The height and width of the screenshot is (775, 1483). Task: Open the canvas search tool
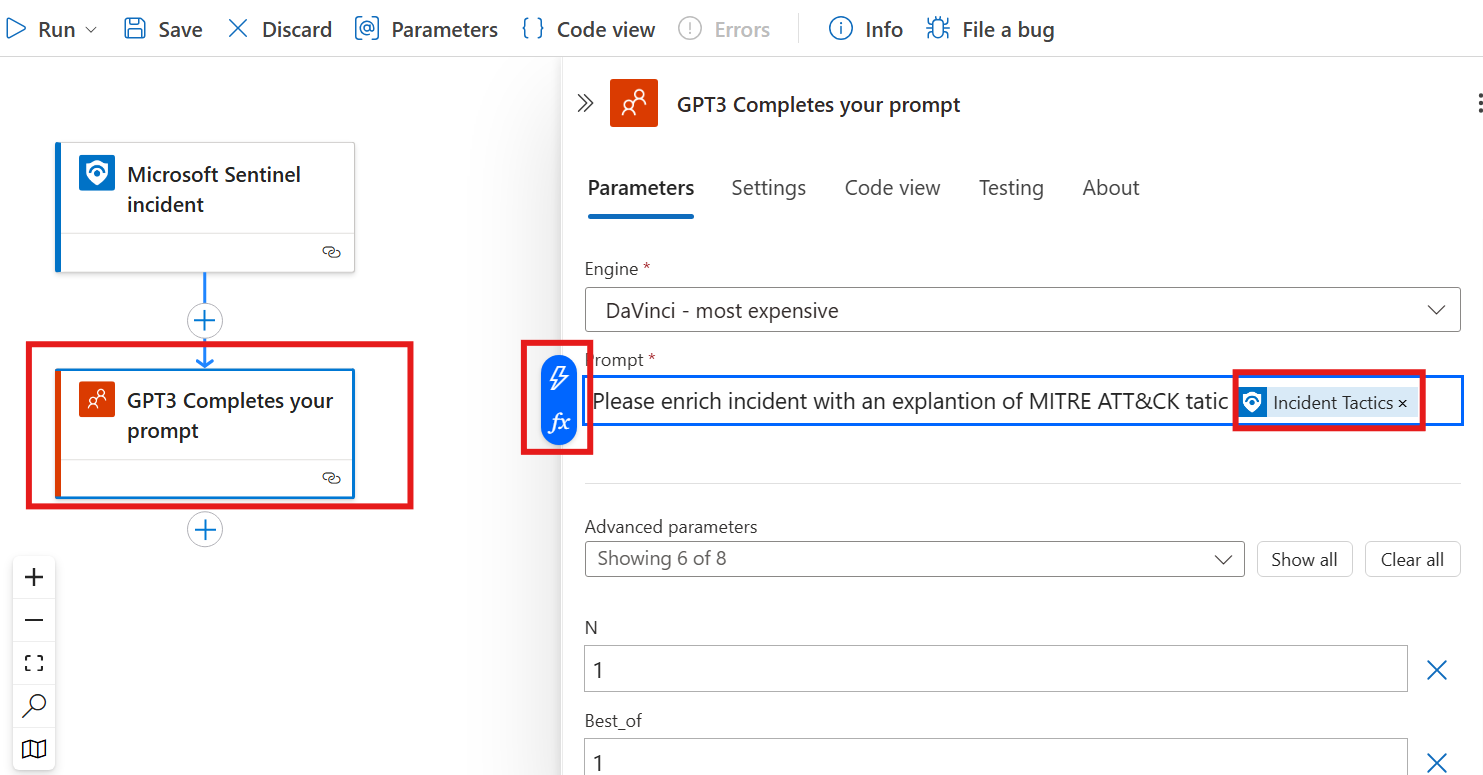(34, 706)
